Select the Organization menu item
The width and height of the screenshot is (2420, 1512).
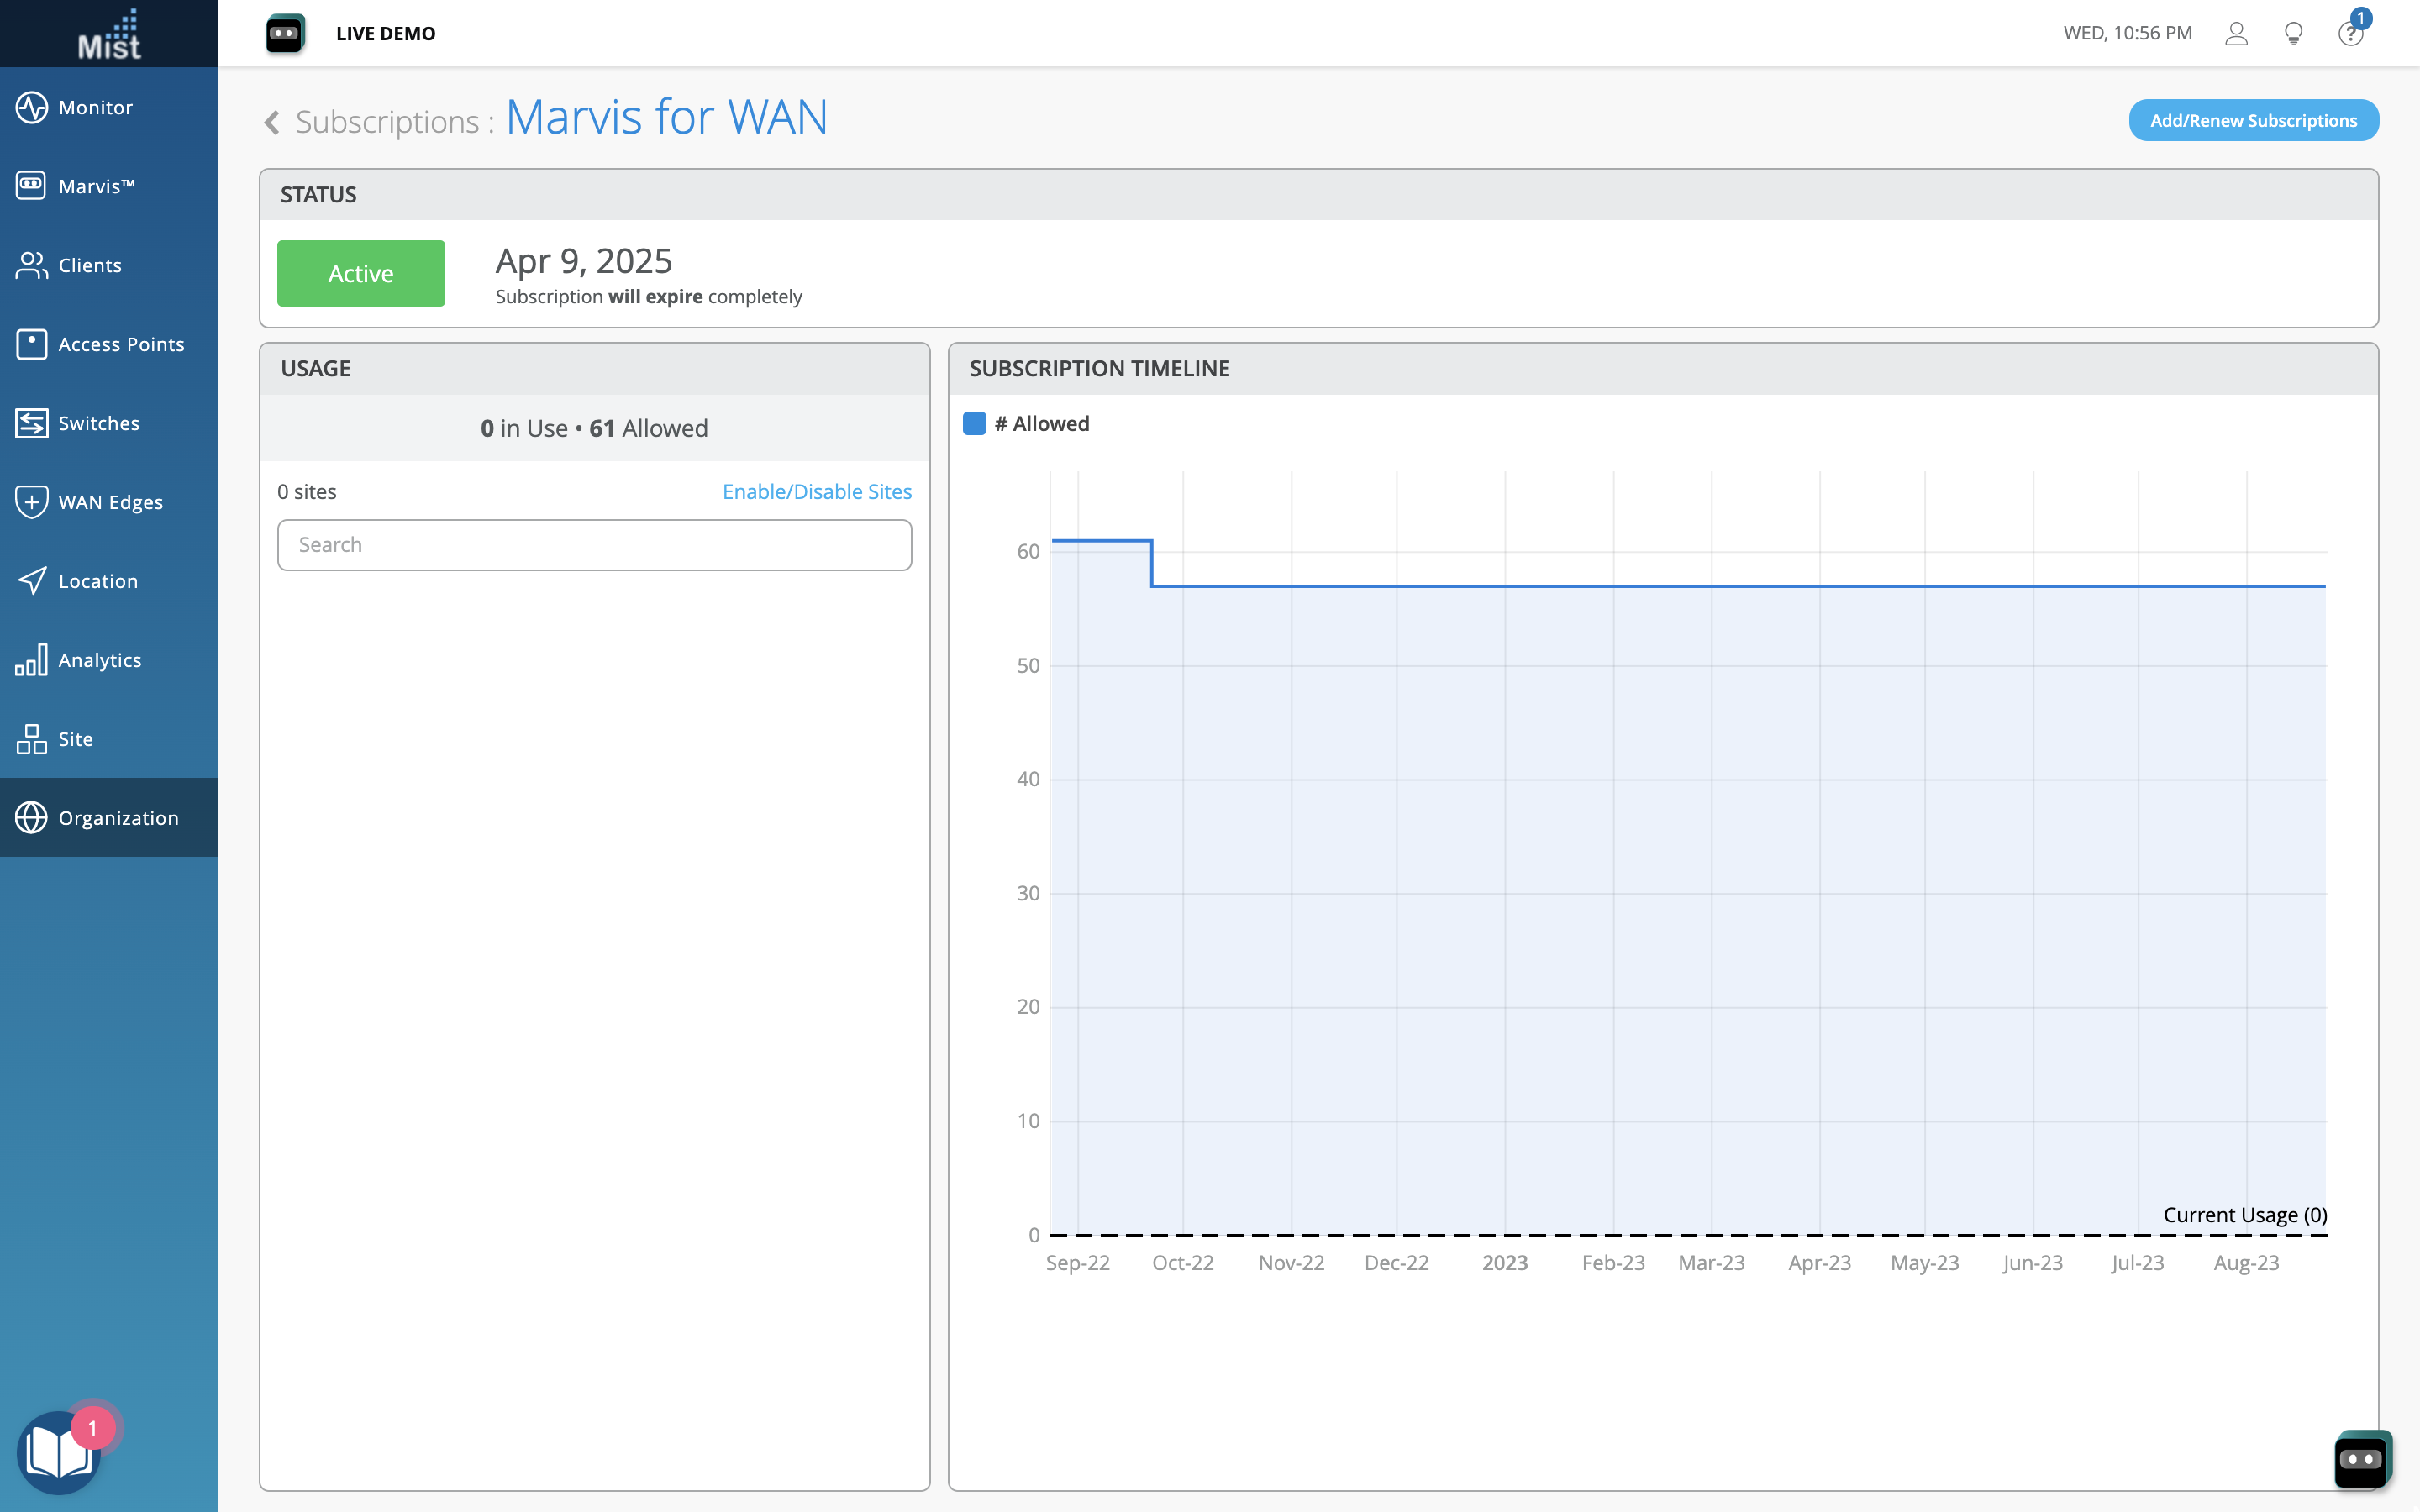point(117,818)
